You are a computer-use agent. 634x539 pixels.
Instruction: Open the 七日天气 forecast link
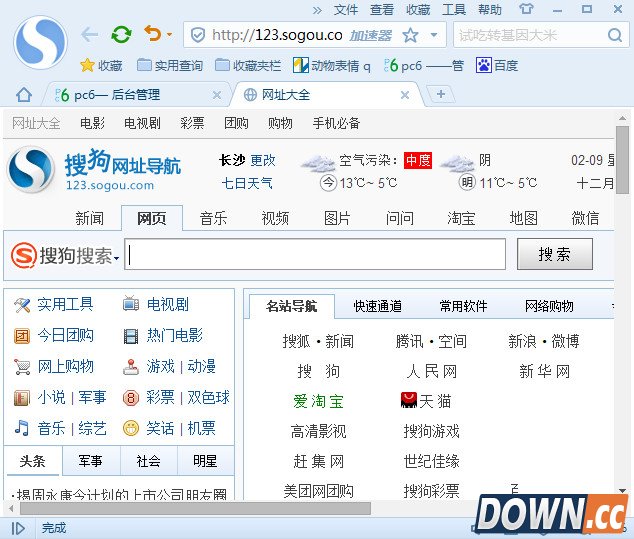click(247, 183)
